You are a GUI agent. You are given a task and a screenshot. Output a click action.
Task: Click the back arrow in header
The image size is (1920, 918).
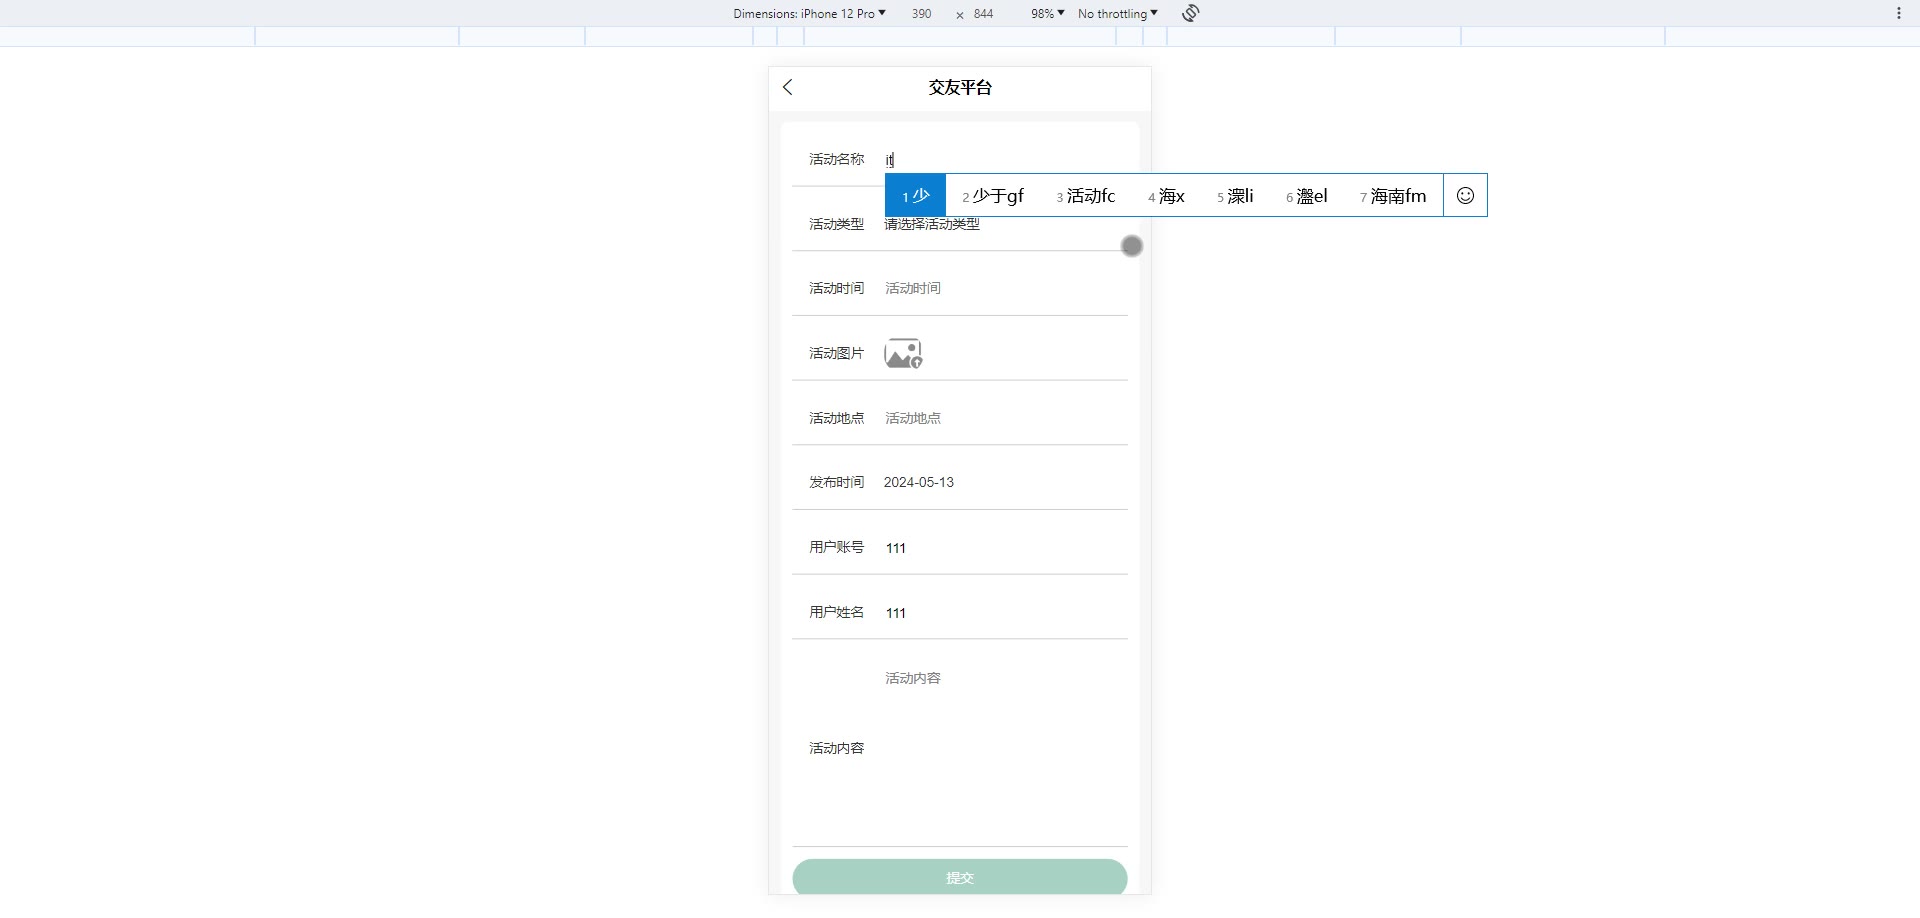[x=788, y=87]
